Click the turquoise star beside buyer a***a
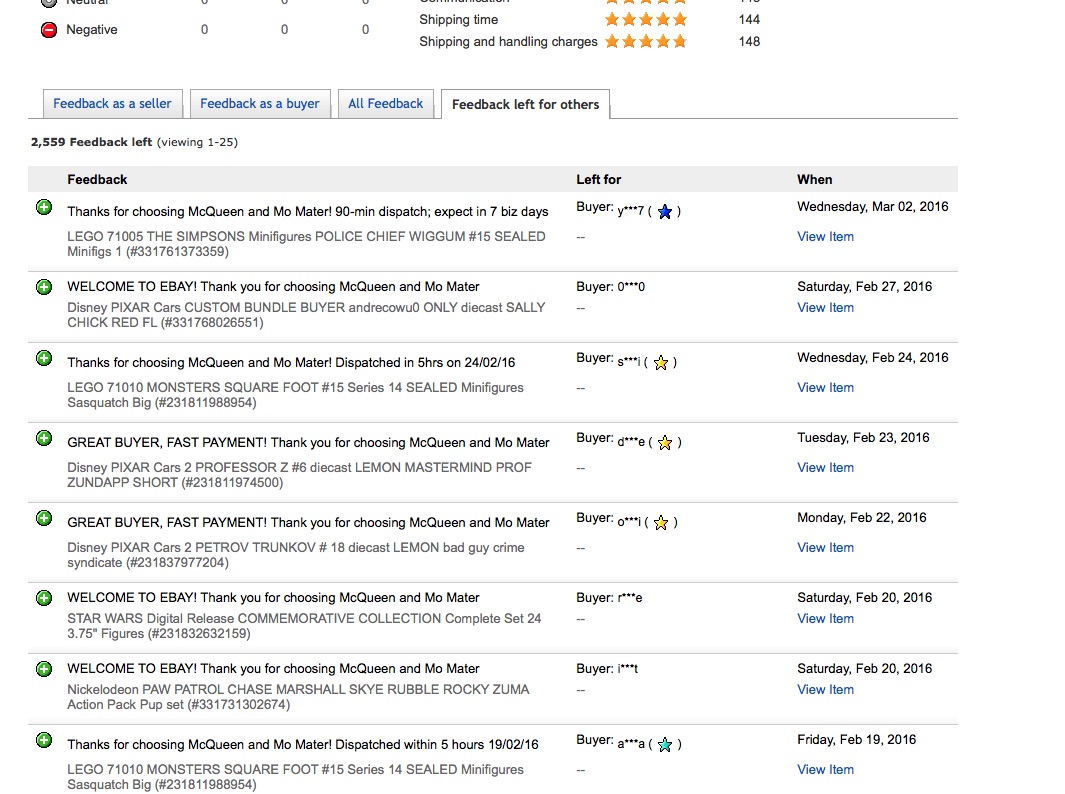 click(x=664, y=745)
